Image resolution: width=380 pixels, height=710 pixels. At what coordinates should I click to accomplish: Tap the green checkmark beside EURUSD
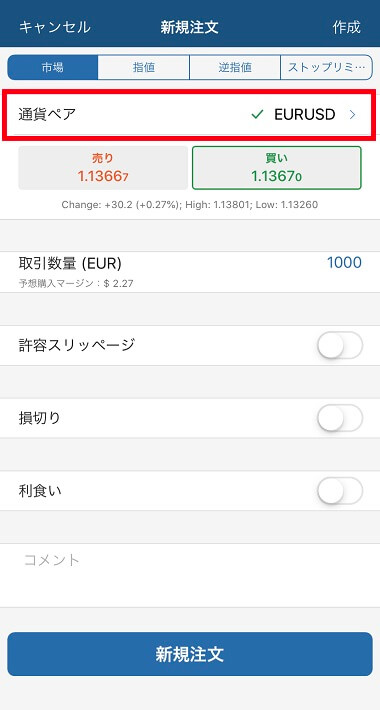(257, 115)
